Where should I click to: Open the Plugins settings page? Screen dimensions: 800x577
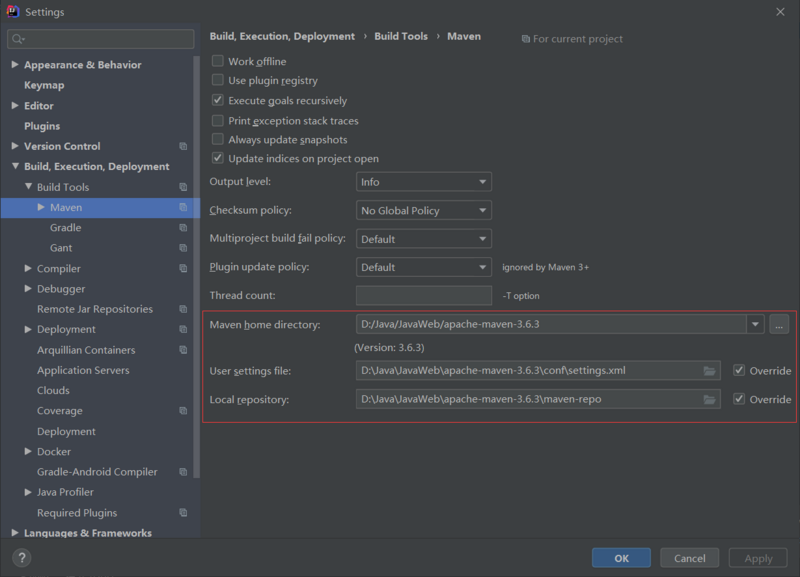42,126
